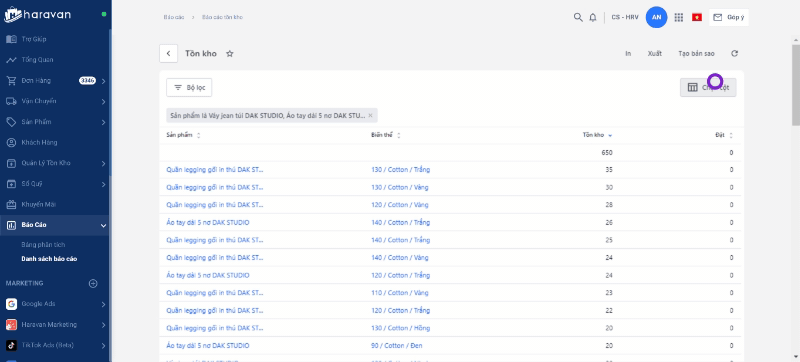This screenshot has height=362, width=800.
Task: Click the Quản Lý Tồn Kho icon
Action: (x=11, y=163)
